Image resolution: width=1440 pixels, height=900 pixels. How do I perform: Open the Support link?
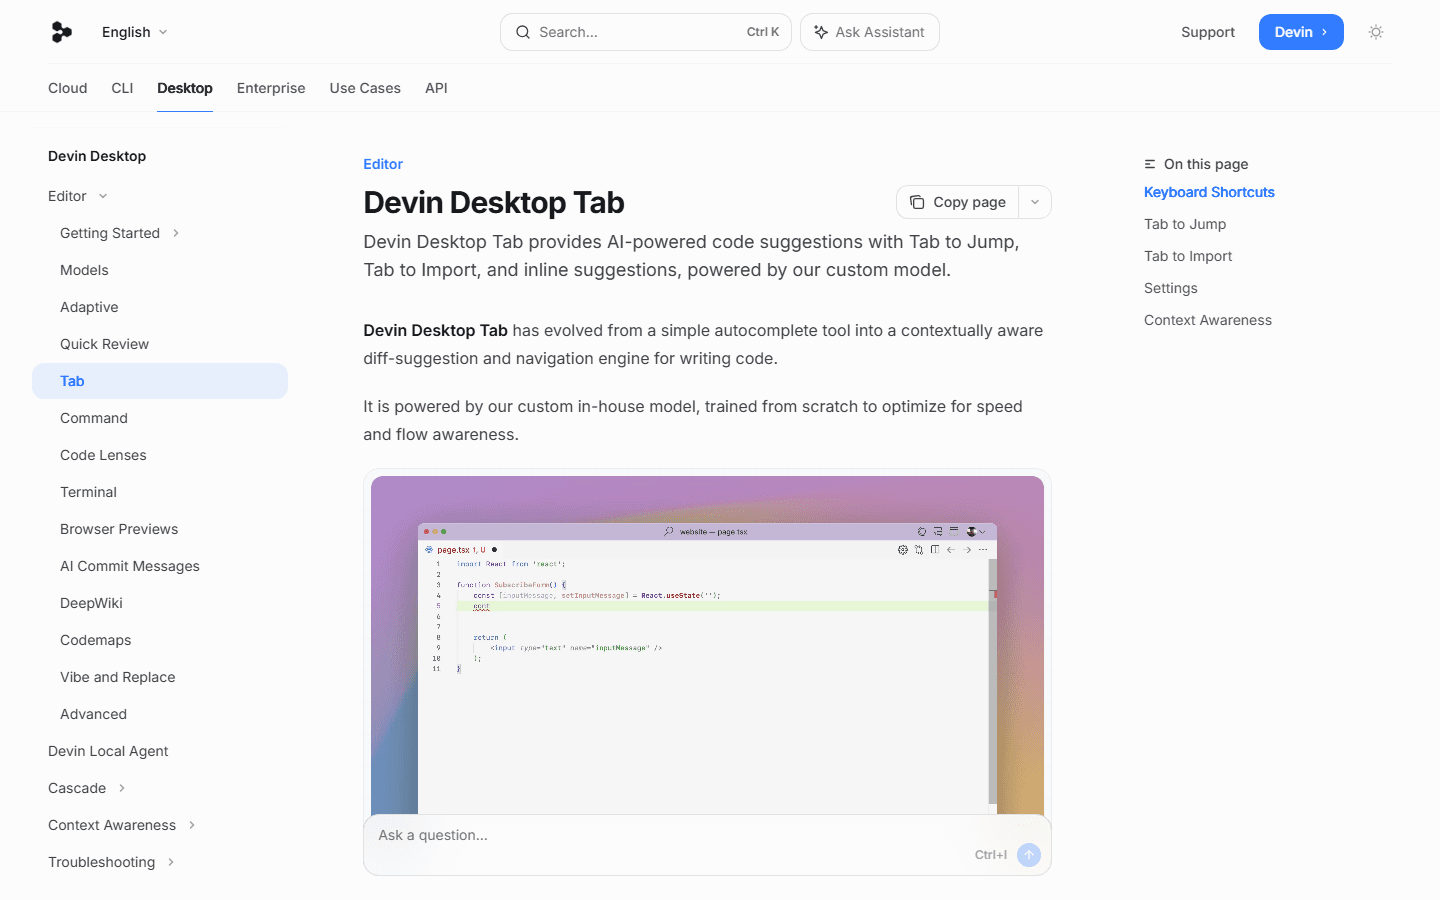(x=1208, y=32)
